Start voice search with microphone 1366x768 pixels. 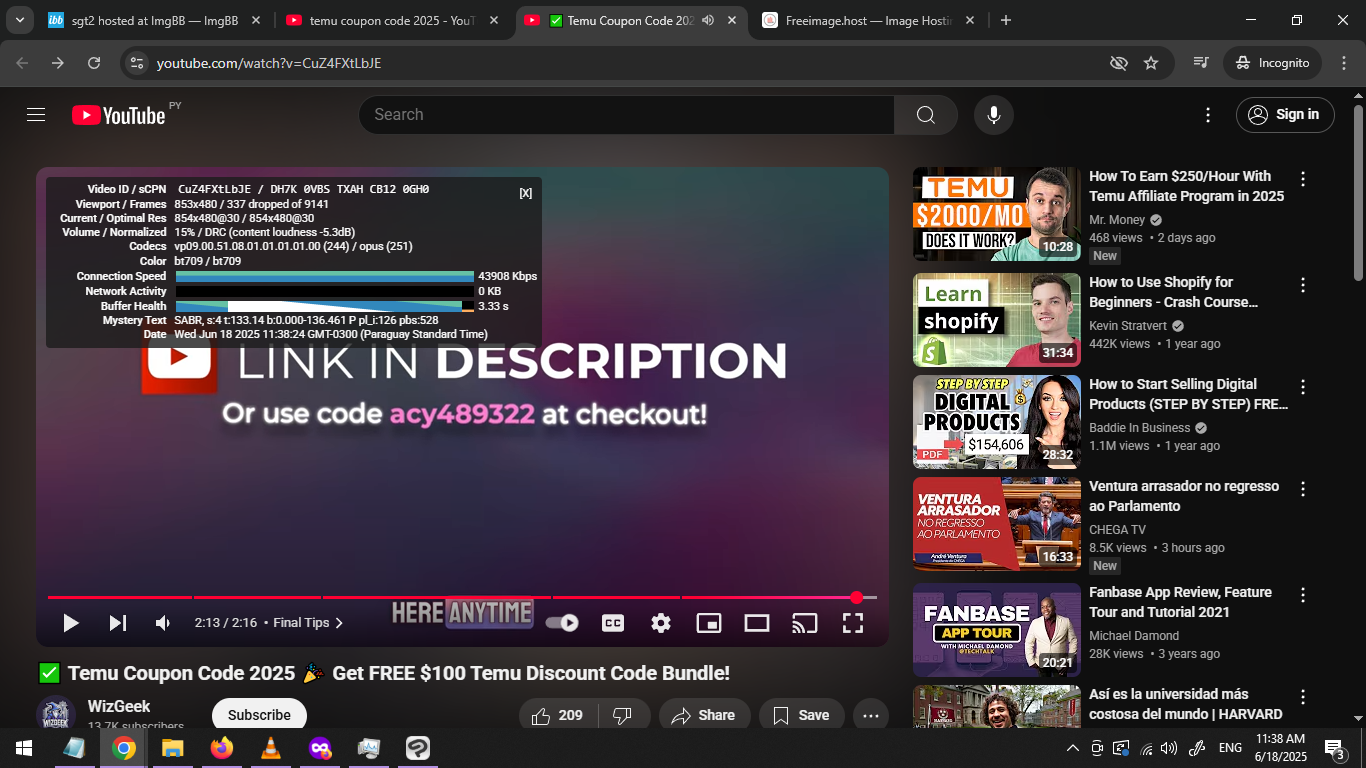click(994, 115)
